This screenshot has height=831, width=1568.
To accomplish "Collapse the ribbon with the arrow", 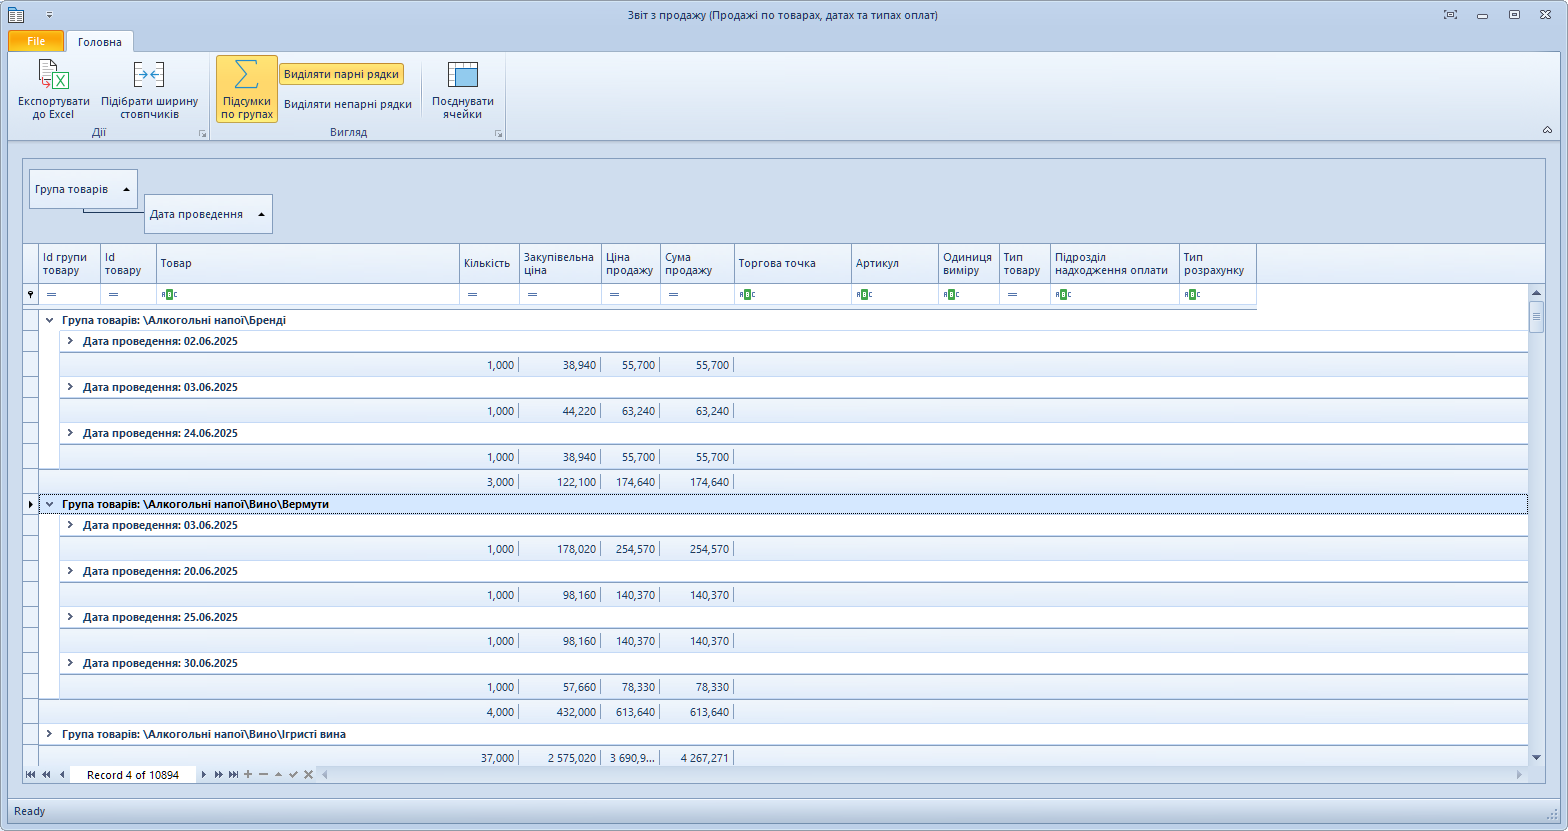I will (1547, 130).
